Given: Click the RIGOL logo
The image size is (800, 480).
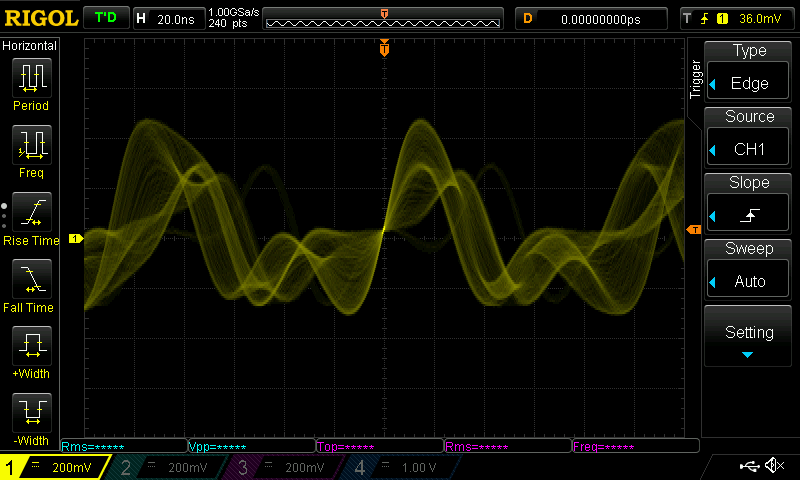Looking at the screenshot, I should tap(41, 19).
